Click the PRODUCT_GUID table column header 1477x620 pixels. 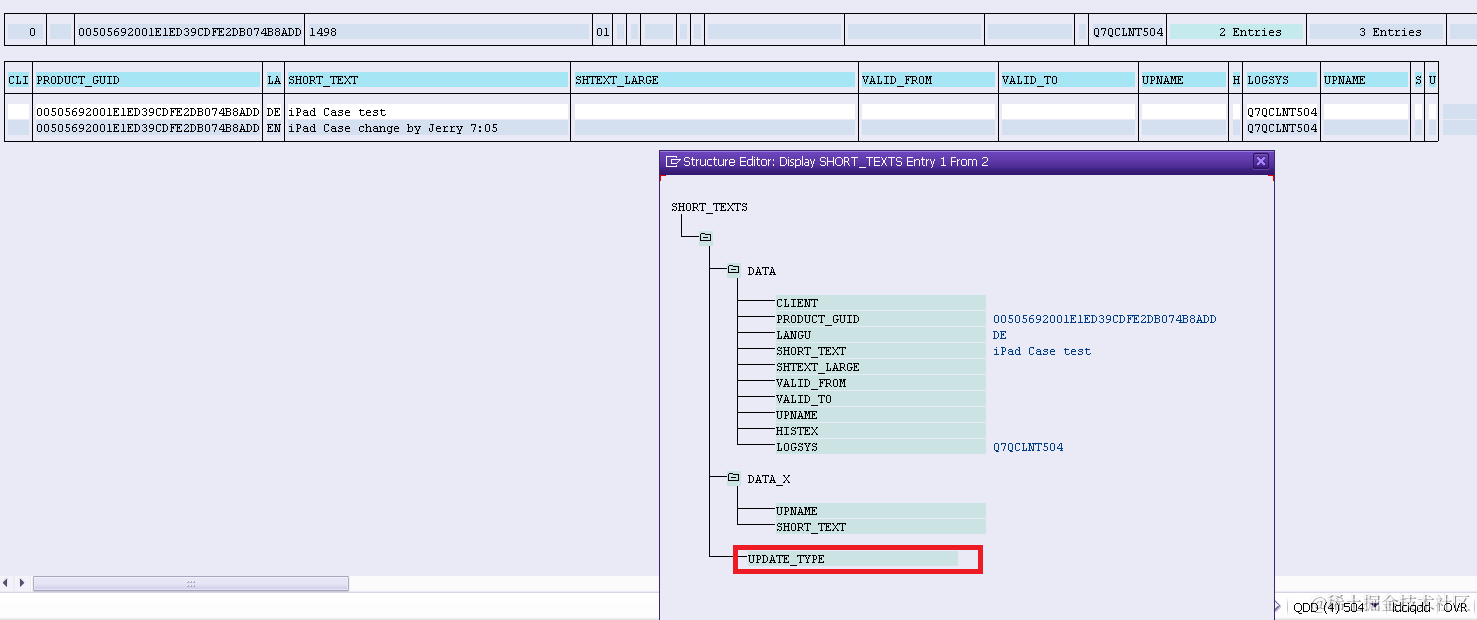[x=147, y=80]
